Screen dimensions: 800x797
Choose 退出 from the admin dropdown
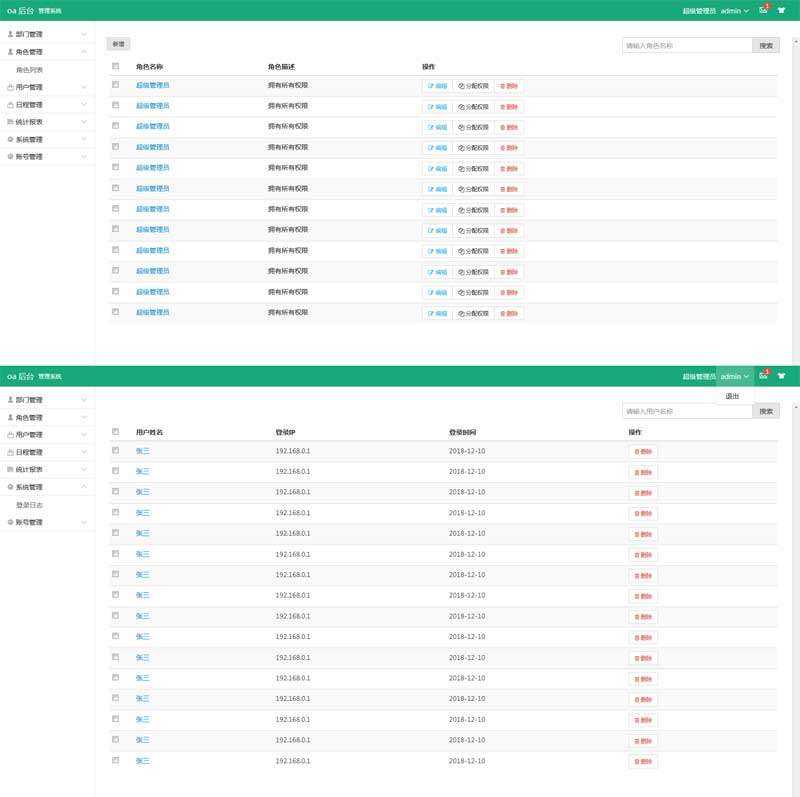coord(732,396)
